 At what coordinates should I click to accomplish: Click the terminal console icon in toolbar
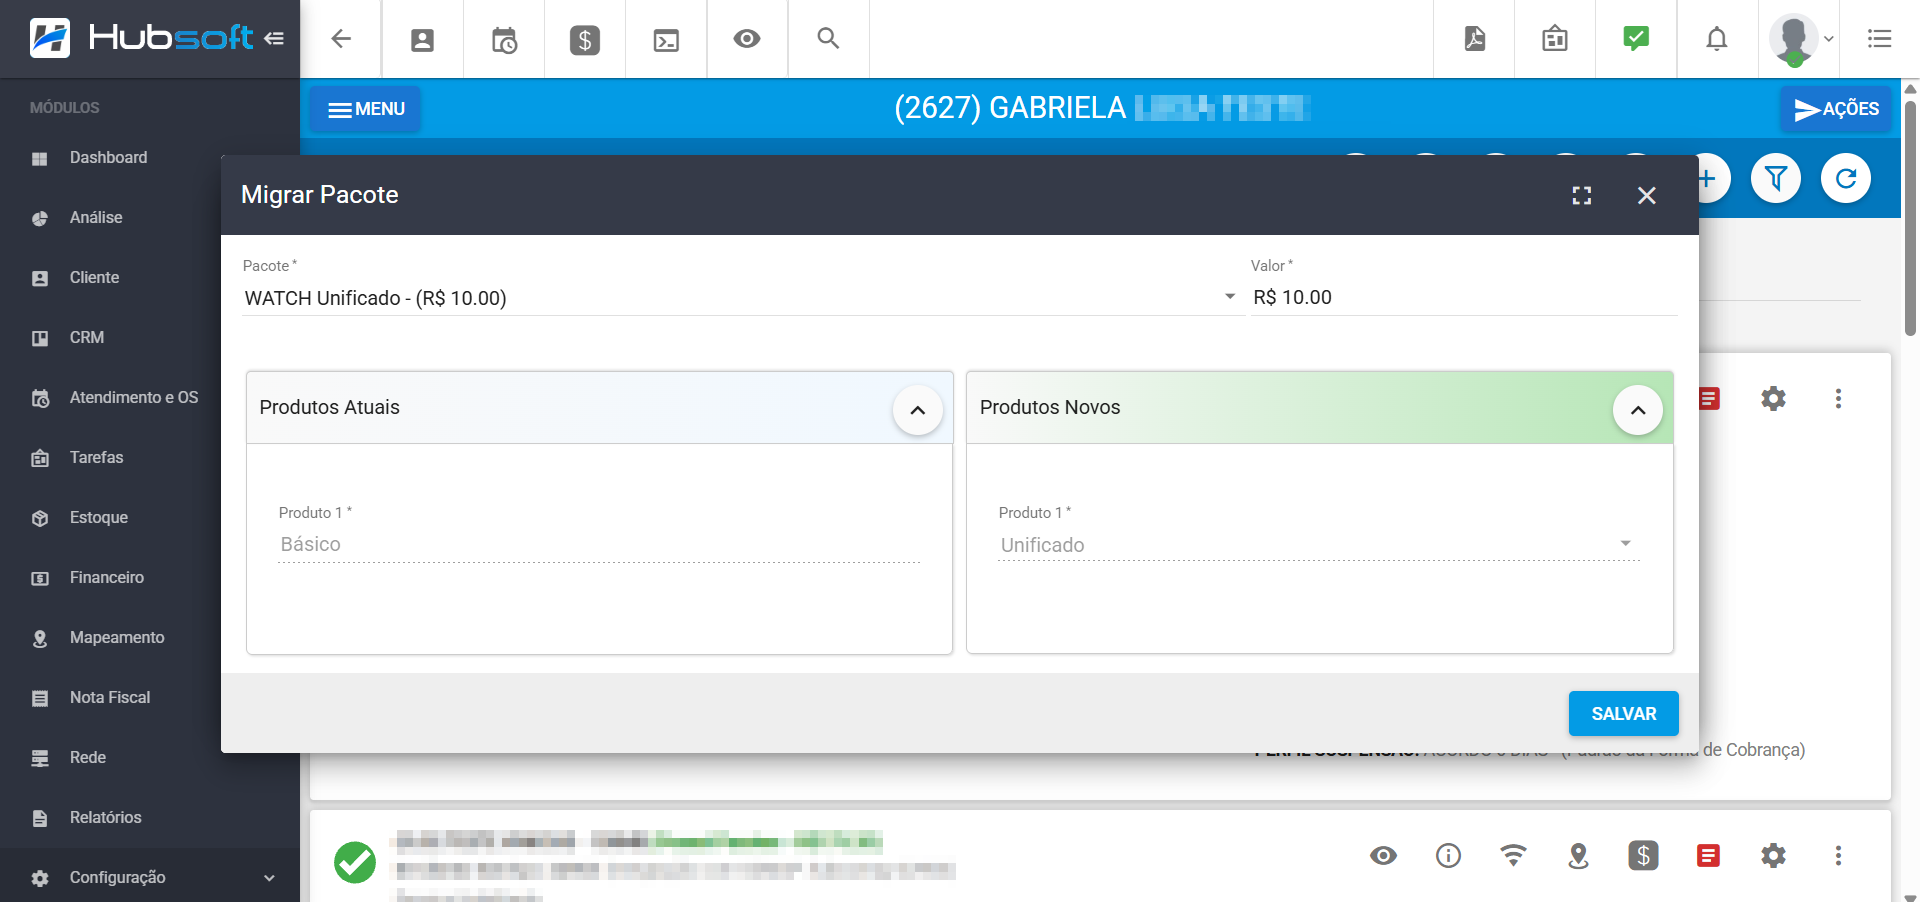(x=666, y=40)
